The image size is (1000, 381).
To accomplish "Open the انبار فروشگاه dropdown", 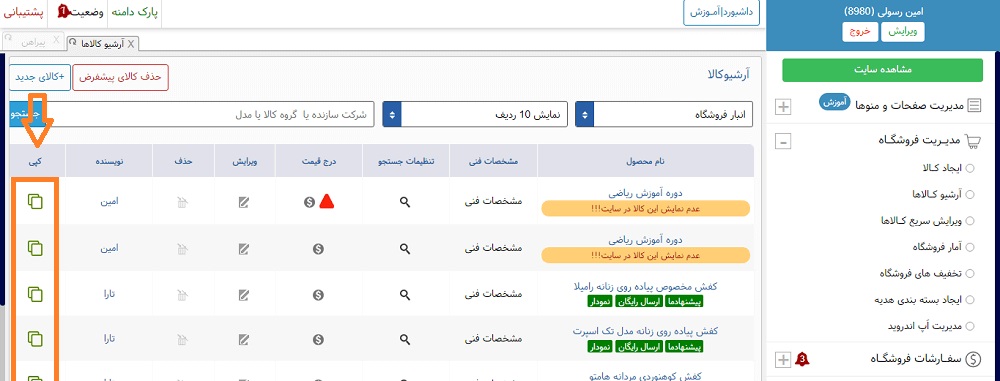I will coord(664,115).
